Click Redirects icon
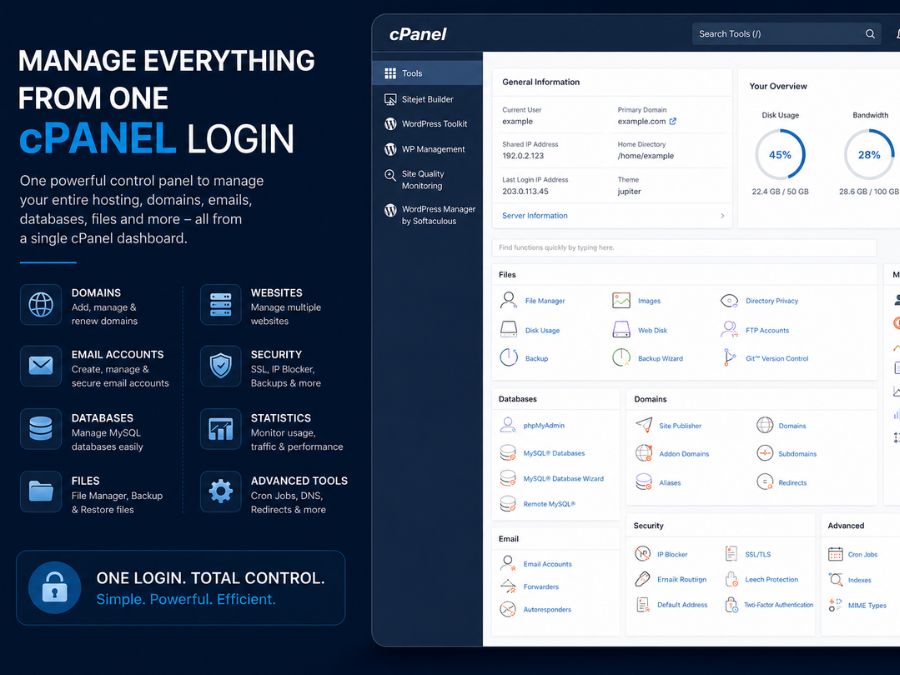The image size is (900, 675). click(765, 482)
